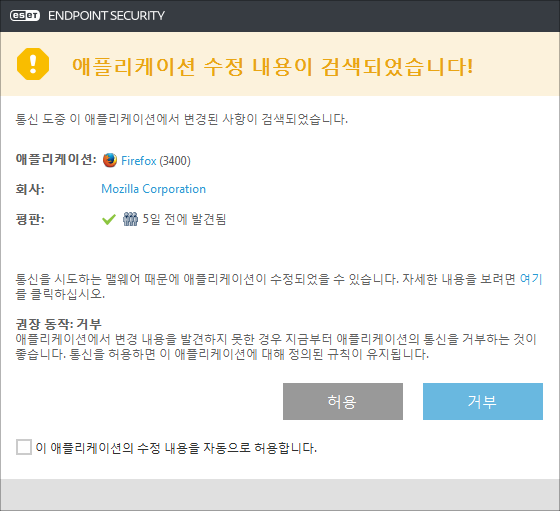
Task: Click the green reputation checkmark icon
Action: tap(109, 219)
